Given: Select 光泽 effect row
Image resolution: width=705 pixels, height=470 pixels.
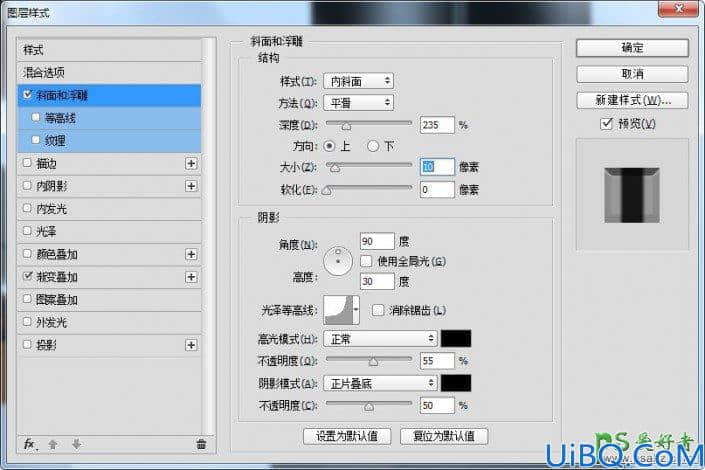Looking at the screenshot, I should [x=110, y=231].
